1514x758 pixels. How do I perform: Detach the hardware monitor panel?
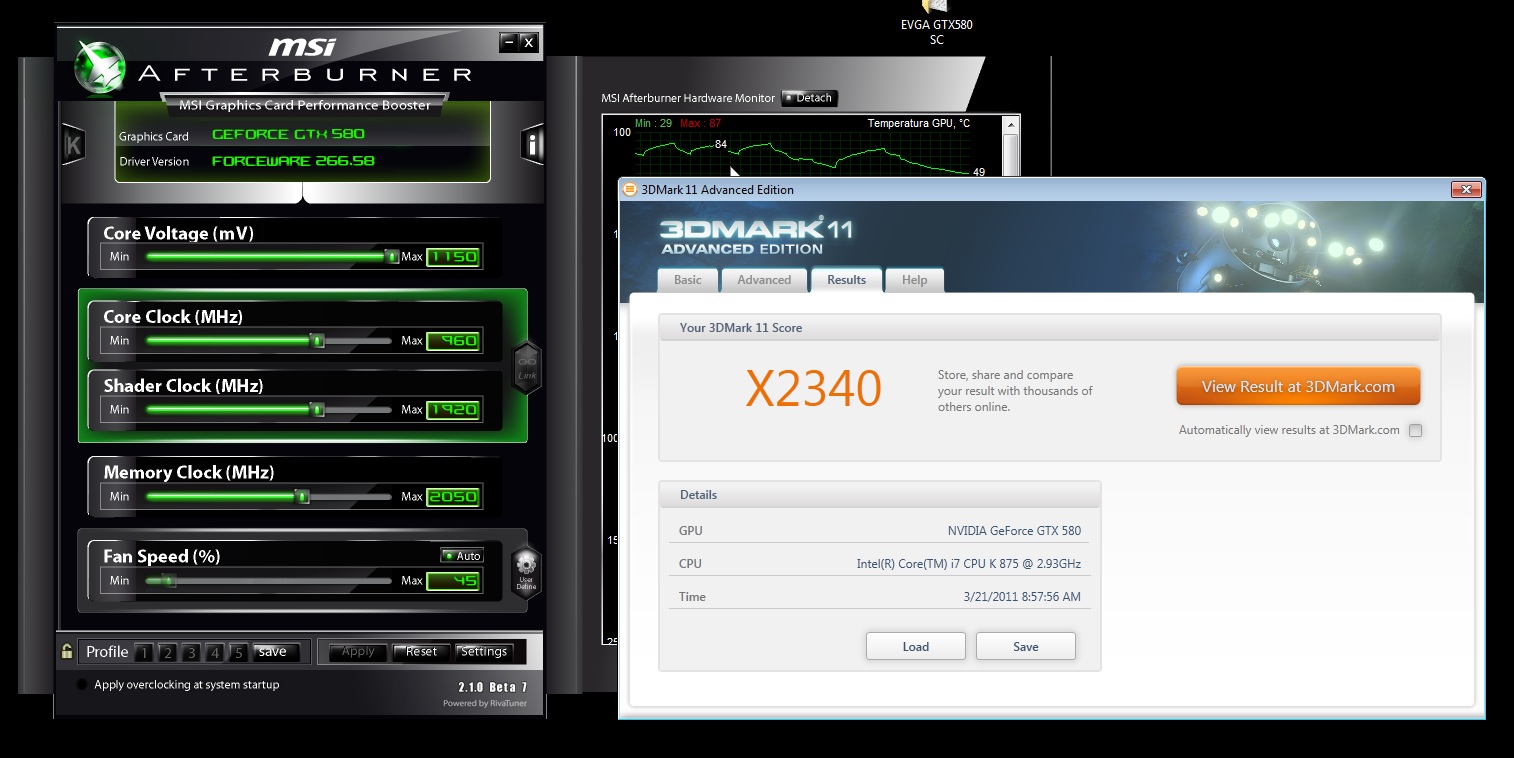click(x=809, y=98)
